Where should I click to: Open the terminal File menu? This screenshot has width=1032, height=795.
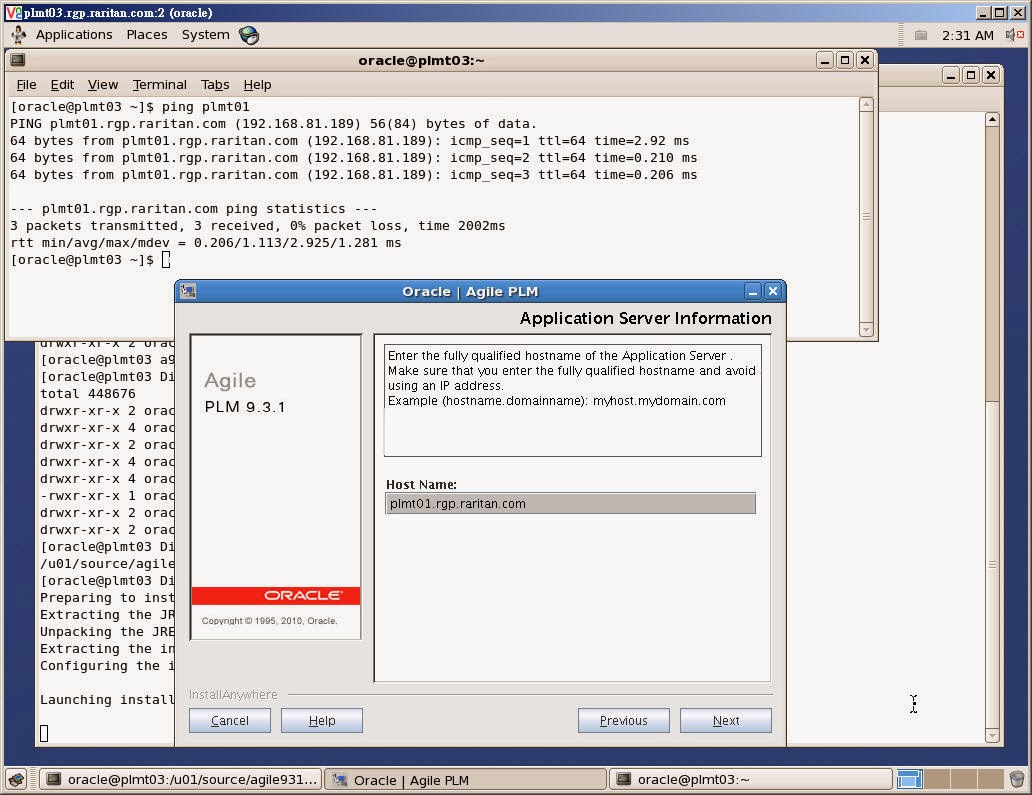click(x=26, y=85)
